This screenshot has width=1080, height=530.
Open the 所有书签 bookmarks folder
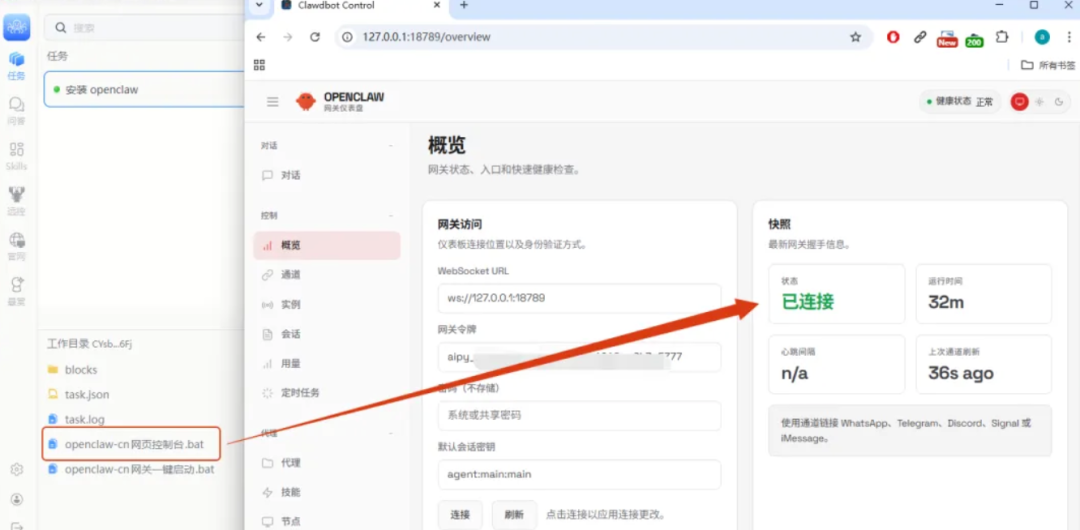tap(1048, 65)
